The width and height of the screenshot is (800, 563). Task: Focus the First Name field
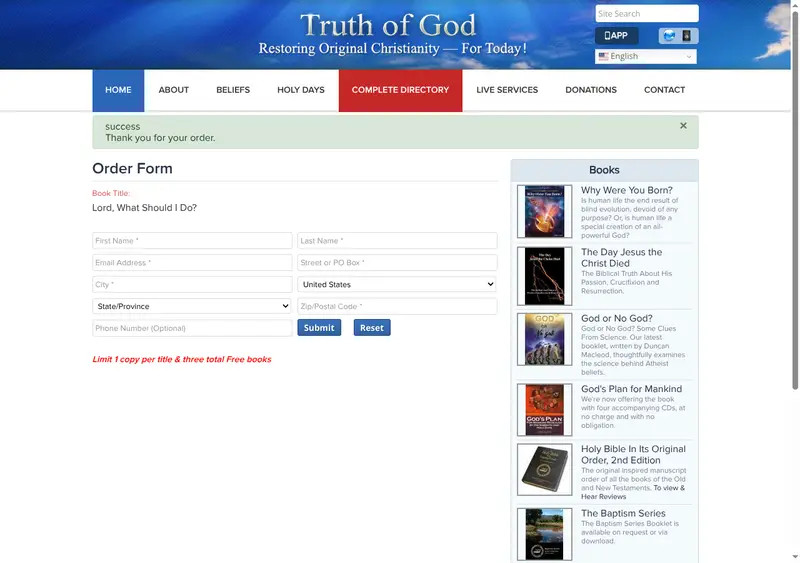click(192, 240)
